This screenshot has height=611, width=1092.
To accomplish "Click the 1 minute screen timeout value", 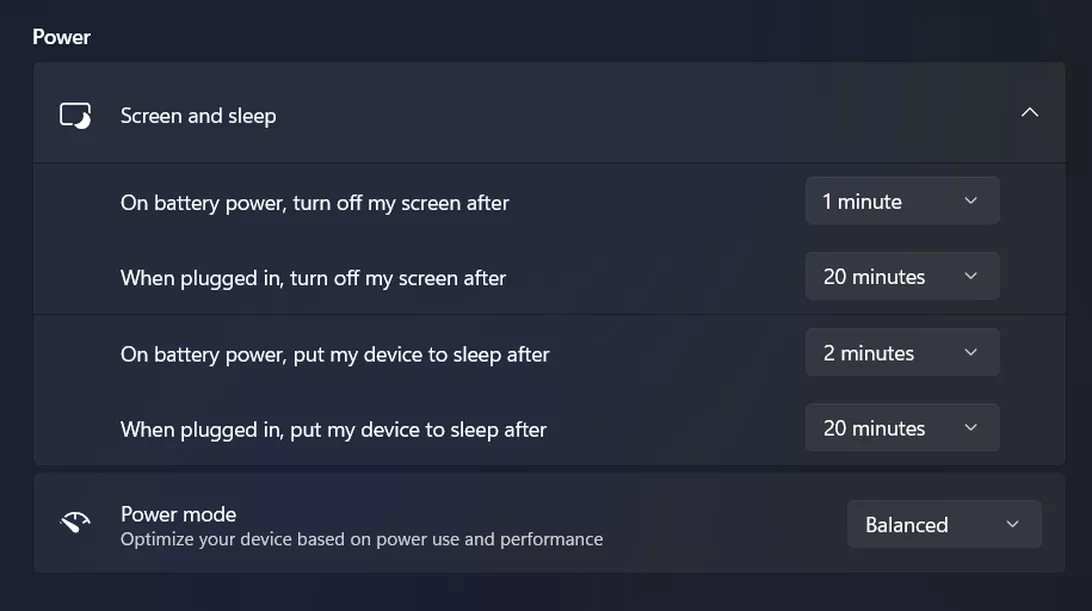I will coord(860,200).
